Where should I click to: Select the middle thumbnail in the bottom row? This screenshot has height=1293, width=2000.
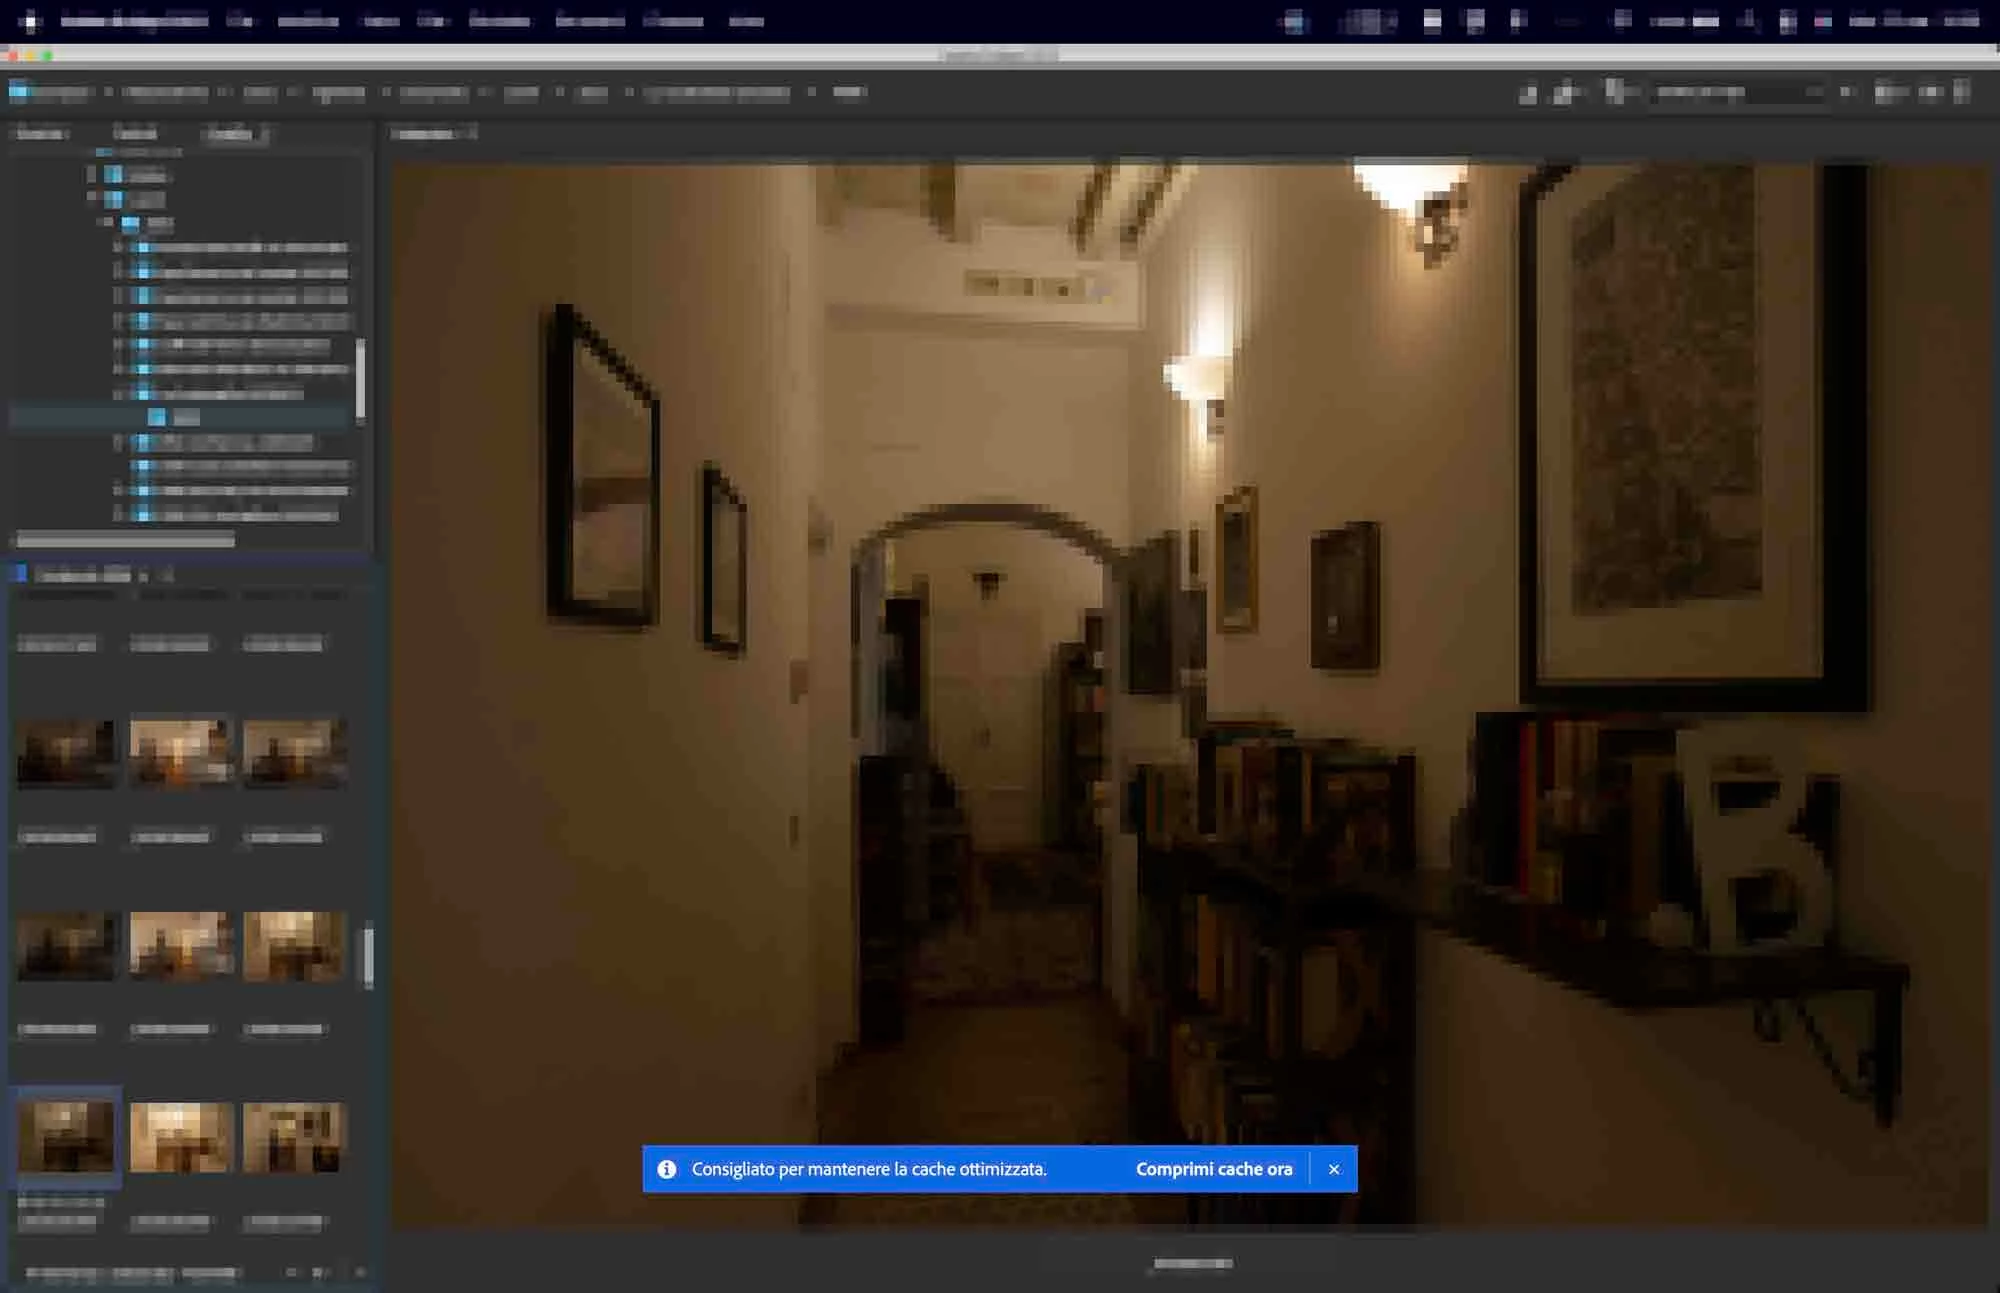pyautogui.click(x=180, y=1136)
